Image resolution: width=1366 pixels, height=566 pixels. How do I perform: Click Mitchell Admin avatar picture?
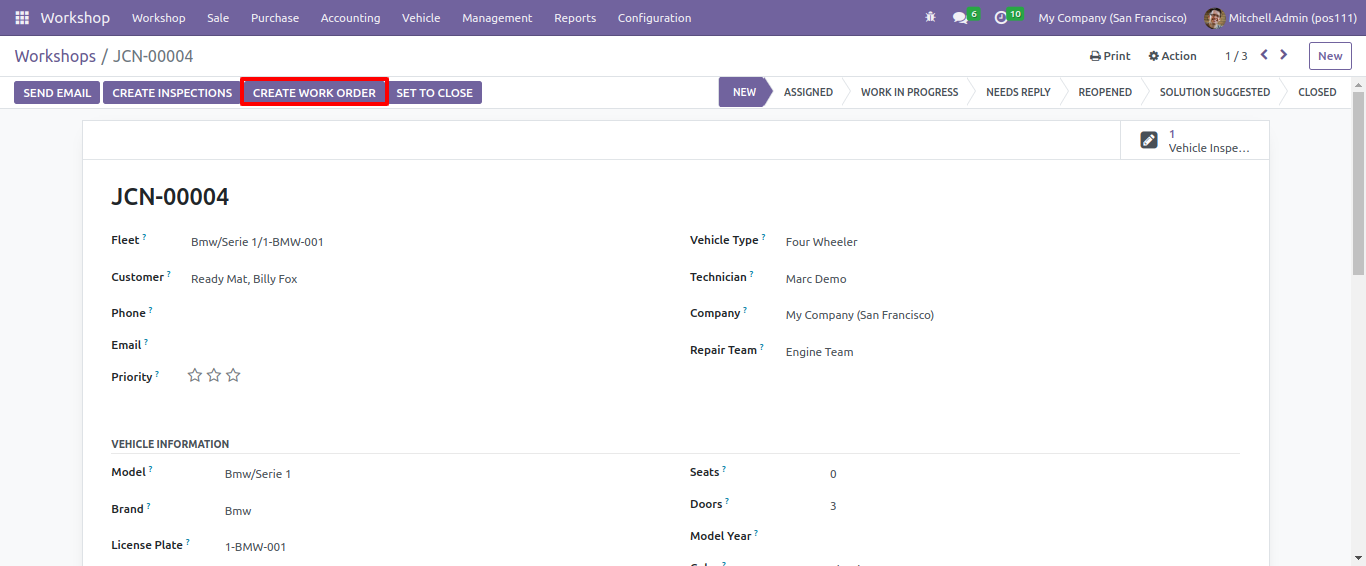(x=1214, y=18)
